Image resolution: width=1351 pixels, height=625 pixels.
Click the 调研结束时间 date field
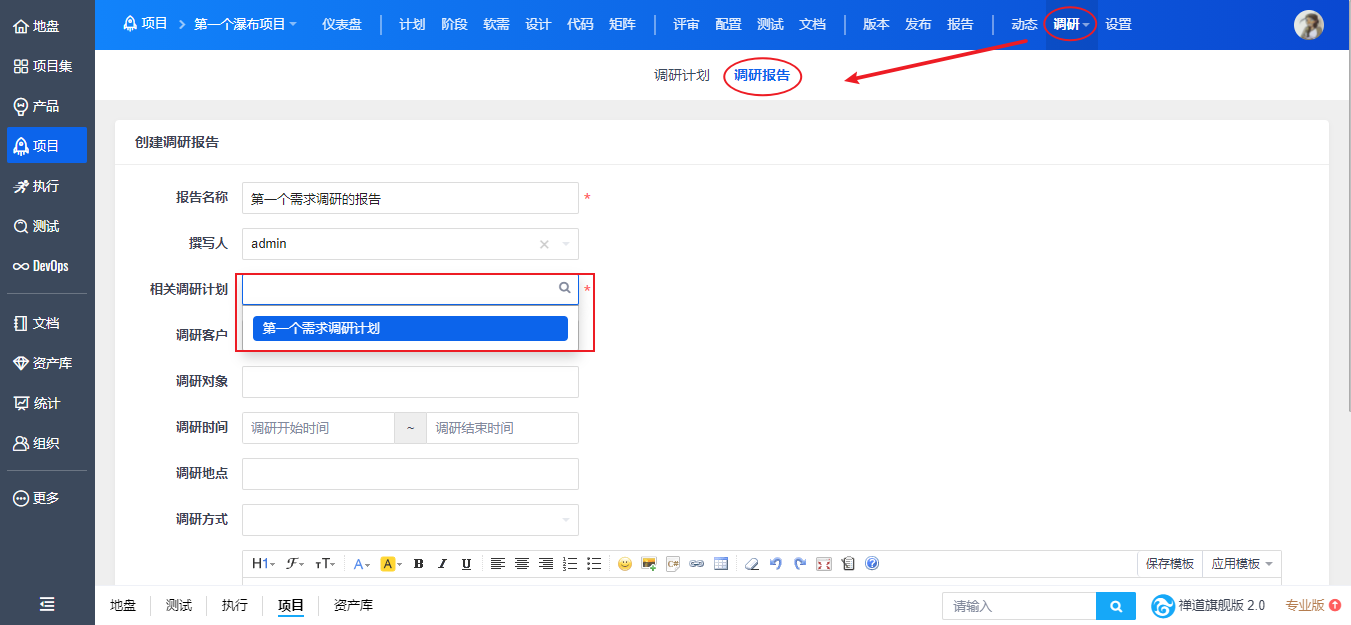pyautogui.click(x=502, y=428)
